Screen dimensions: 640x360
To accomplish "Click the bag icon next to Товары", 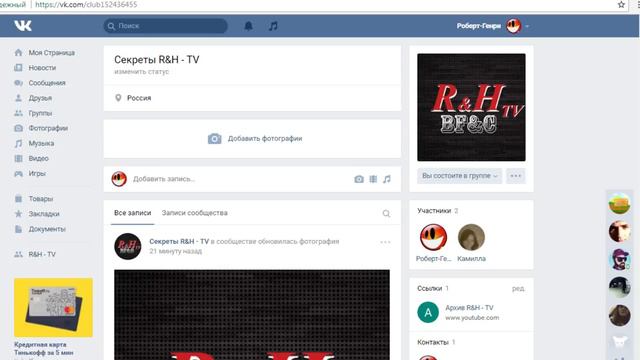I will pyautogui.click(x=18, y=199).
